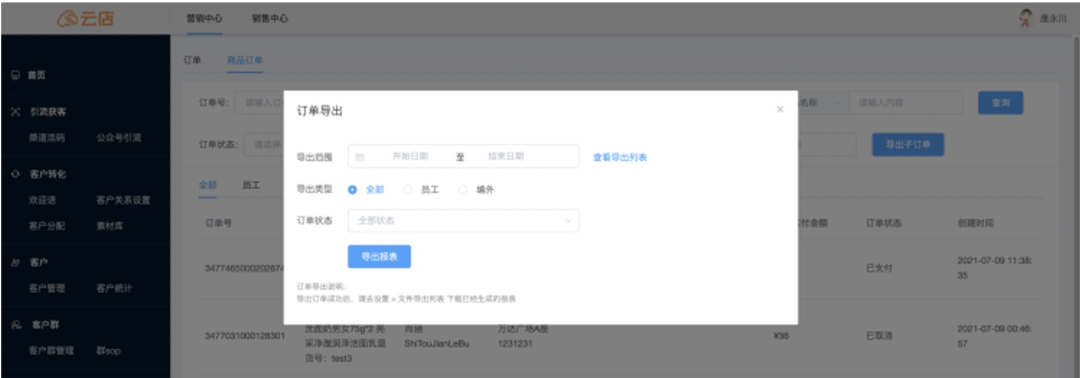Image resolution: width=1080 pixels, height=378 pixels.
Task: Close the 订单导出 dialog with the X
Action: (780, 109)
